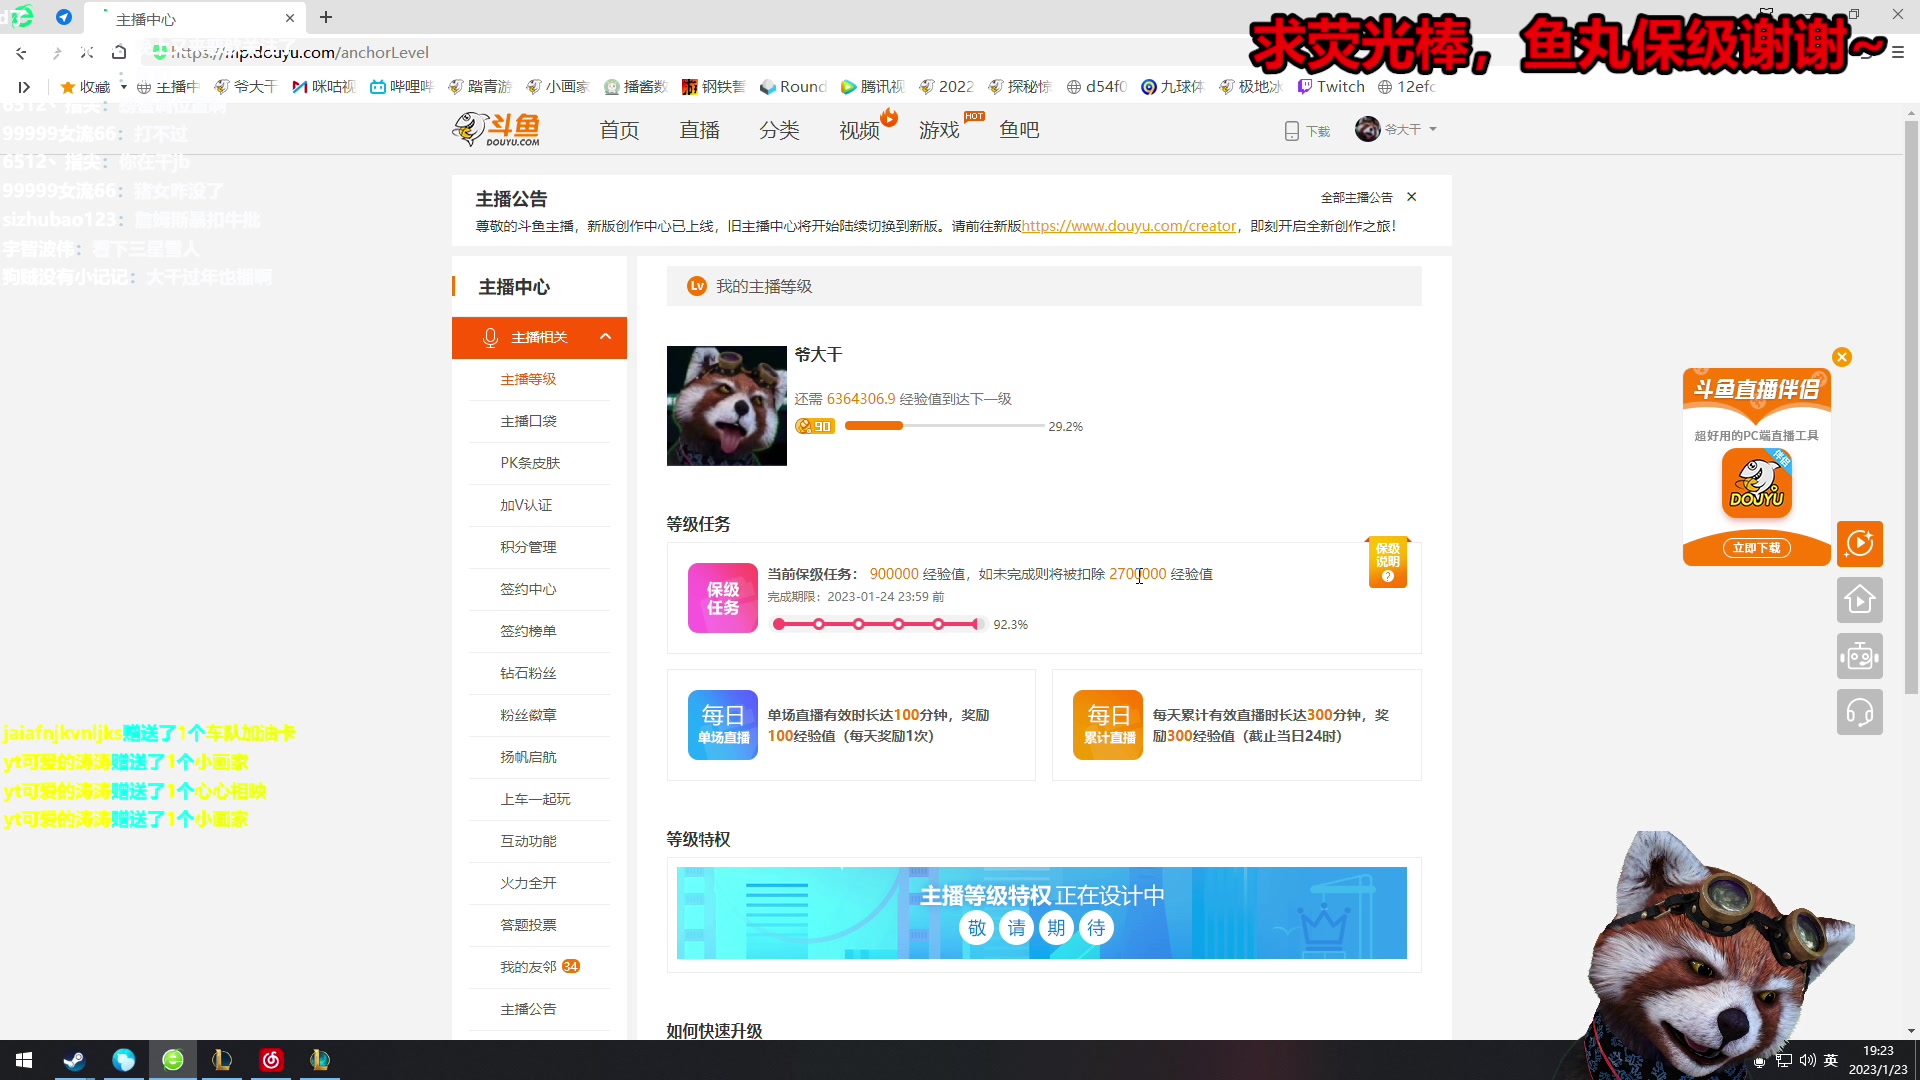Click 立即下载 button on 直播伴侣 ad
This screenshot has height=1080, width=1920.
pos(1757,548)
